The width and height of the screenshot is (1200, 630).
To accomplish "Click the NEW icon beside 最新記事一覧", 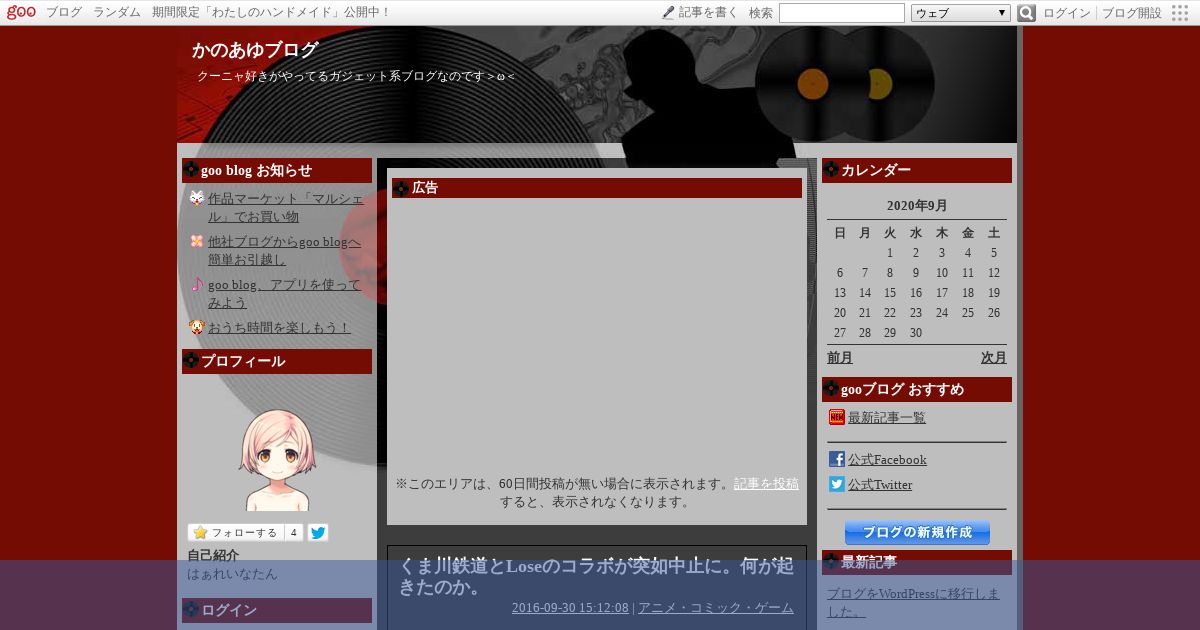I will coord(837,417).
